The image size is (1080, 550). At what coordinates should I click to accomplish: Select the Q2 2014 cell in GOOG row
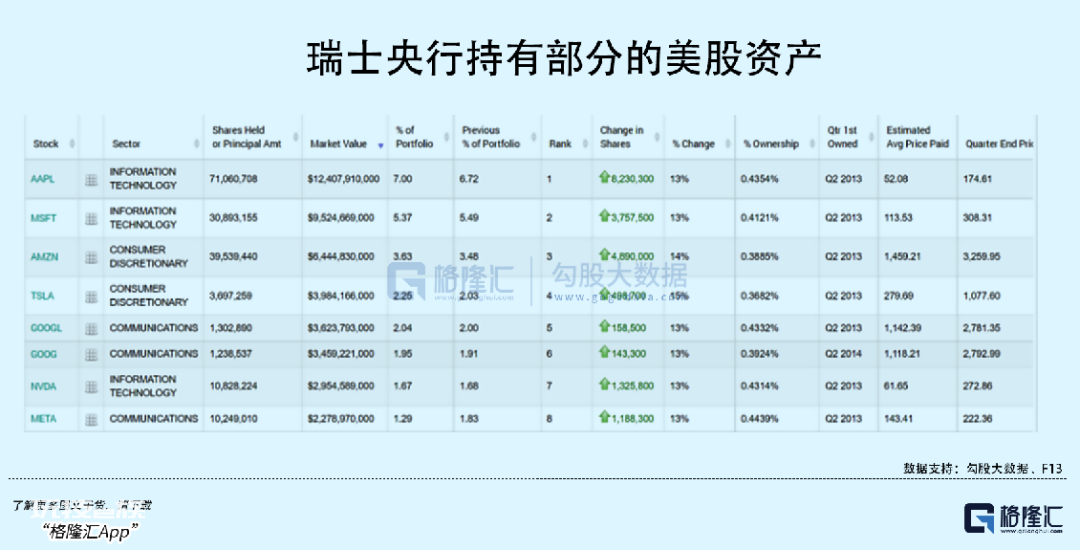[x=844, y=354]
